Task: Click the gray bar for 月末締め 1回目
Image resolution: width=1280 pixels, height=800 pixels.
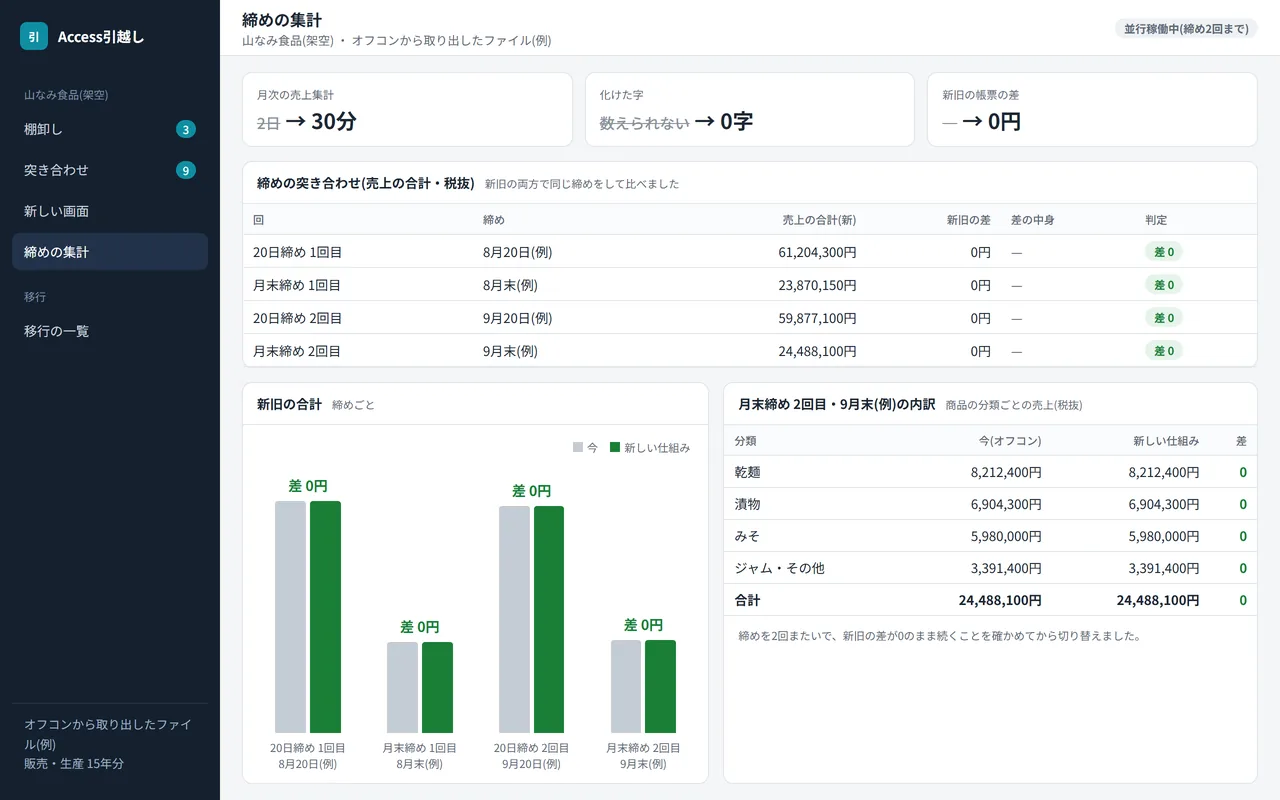Action: click(x=402, y=688)
